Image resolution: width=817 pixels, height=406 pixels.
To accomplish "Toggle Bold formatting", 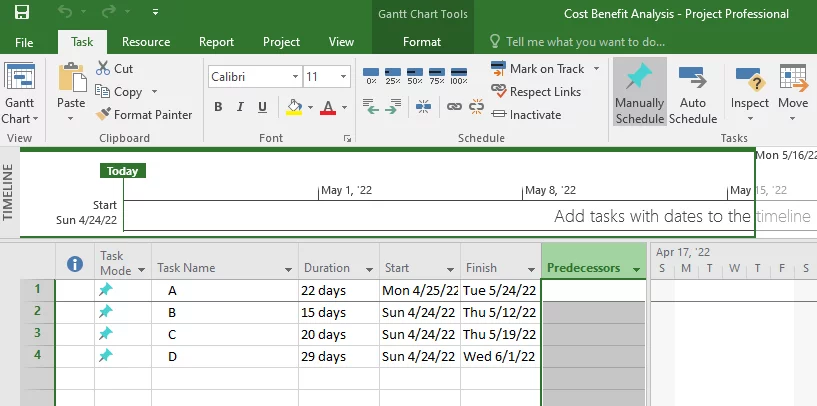I will point(218,108).
